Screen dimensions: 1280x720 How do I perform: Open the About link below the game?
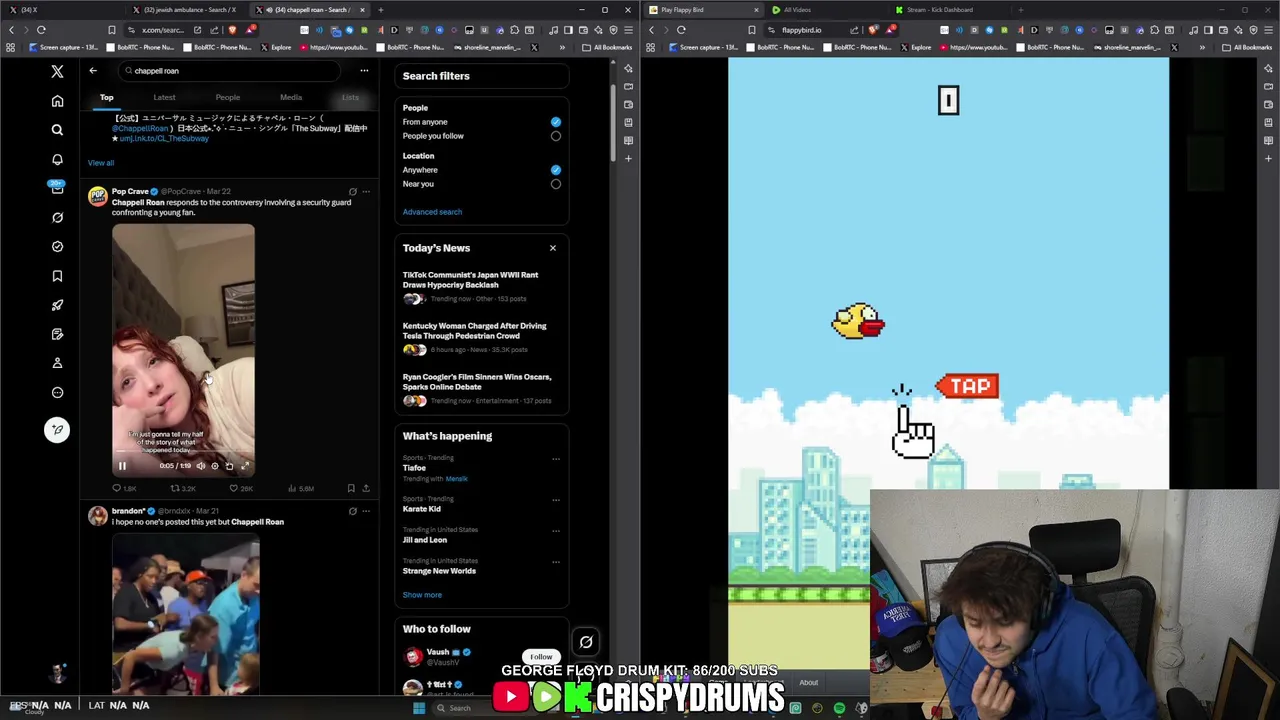click(808, 683)
